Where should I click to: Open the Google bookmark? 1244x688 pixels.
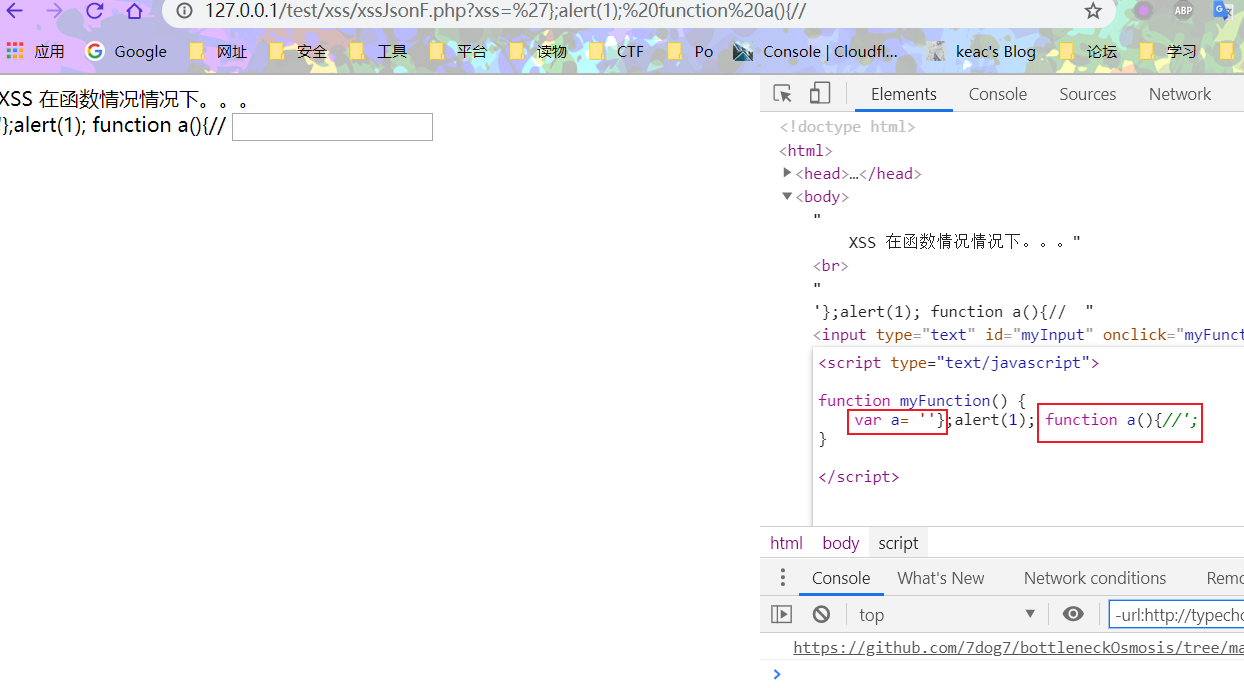[126, 51]
